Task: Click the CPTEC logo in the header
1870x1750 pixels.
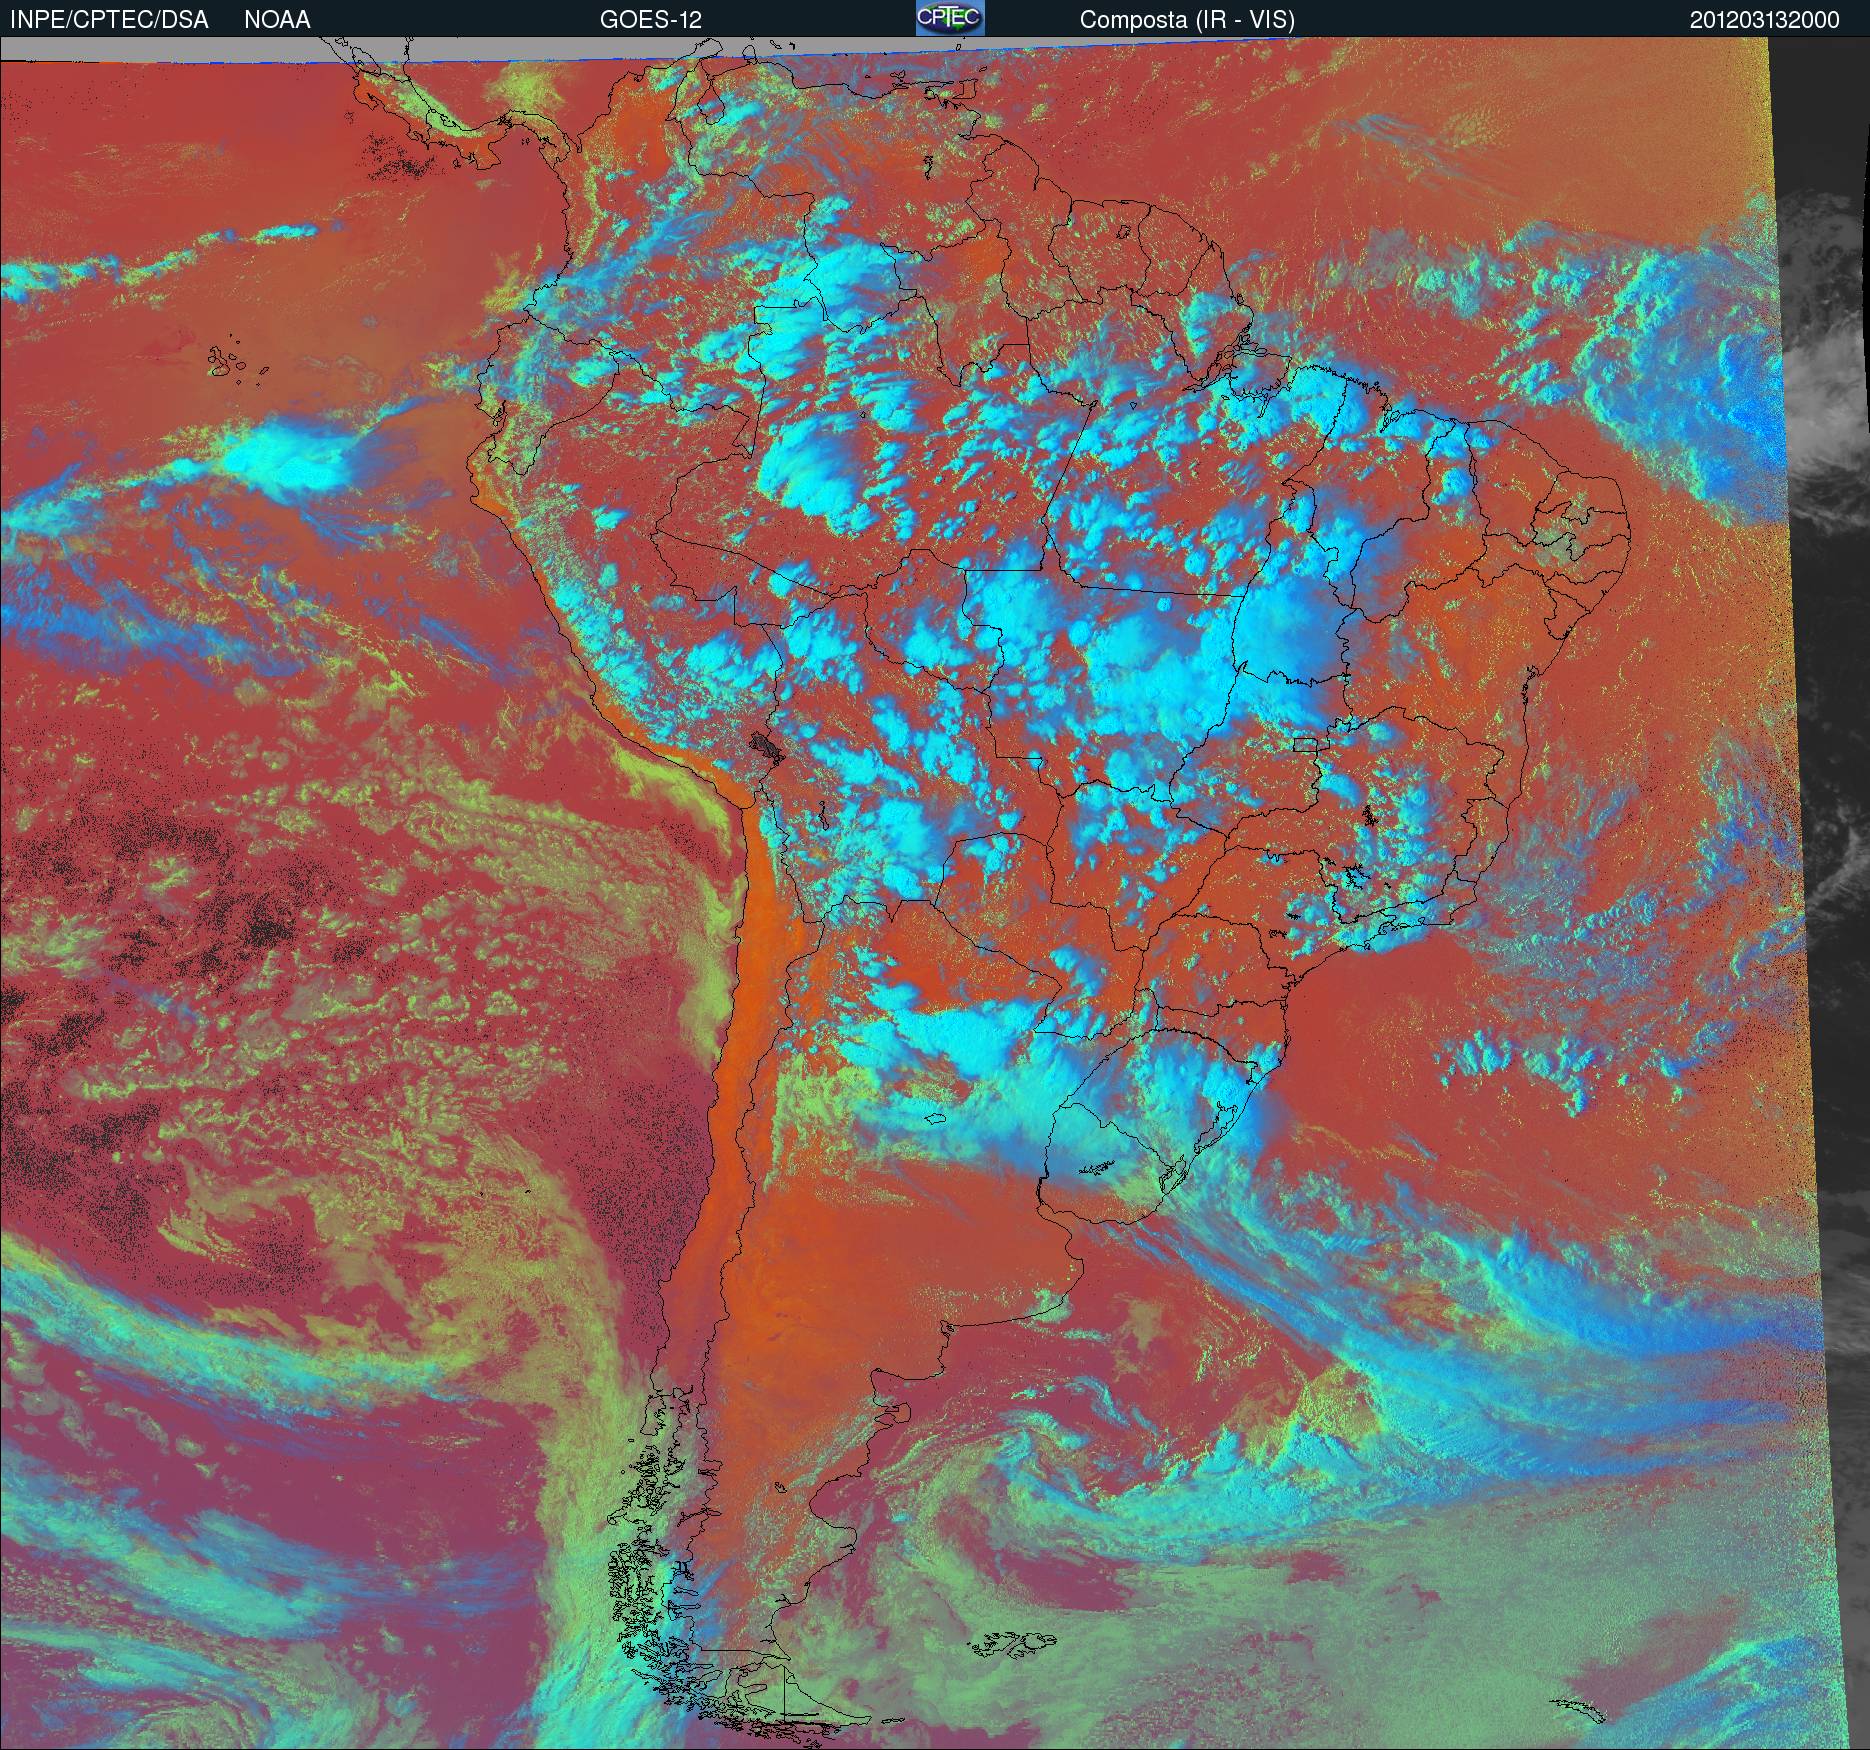Action: [950, 18]
